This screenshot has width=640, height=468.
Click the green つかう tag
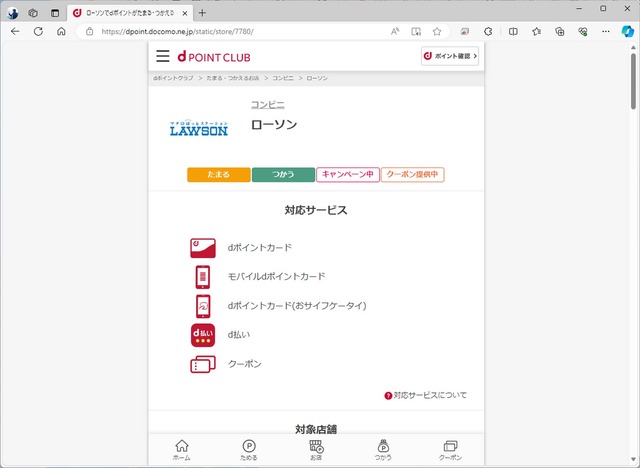click(x=283, y=175)
